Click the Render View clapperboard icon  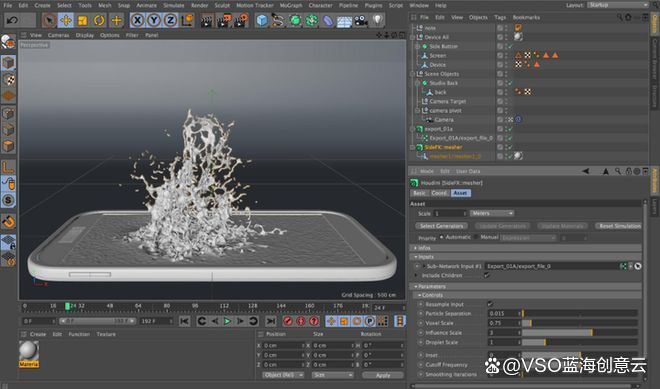tap(206, 20)
